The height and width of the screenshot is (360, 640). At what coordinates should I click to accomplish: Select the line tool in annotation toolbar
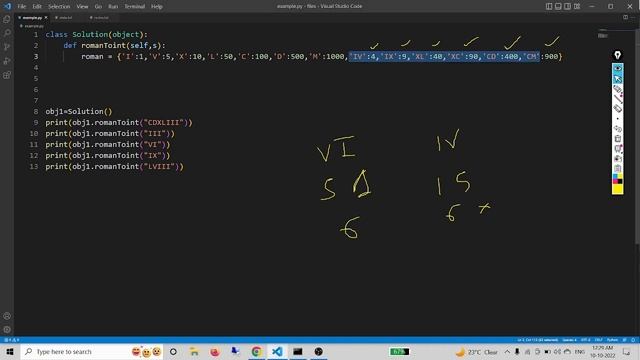pos(618,98)
